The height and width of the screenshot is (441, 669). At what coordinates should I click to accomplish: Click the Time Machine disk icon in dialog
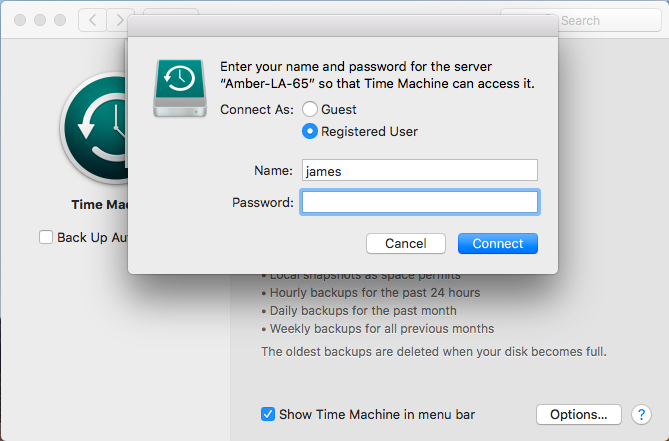pos(180,88)
